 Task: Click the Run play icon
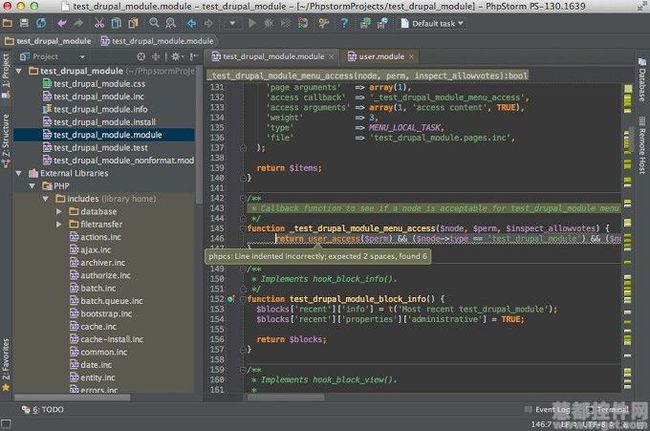pyautogui.click(x=252, y=23)
